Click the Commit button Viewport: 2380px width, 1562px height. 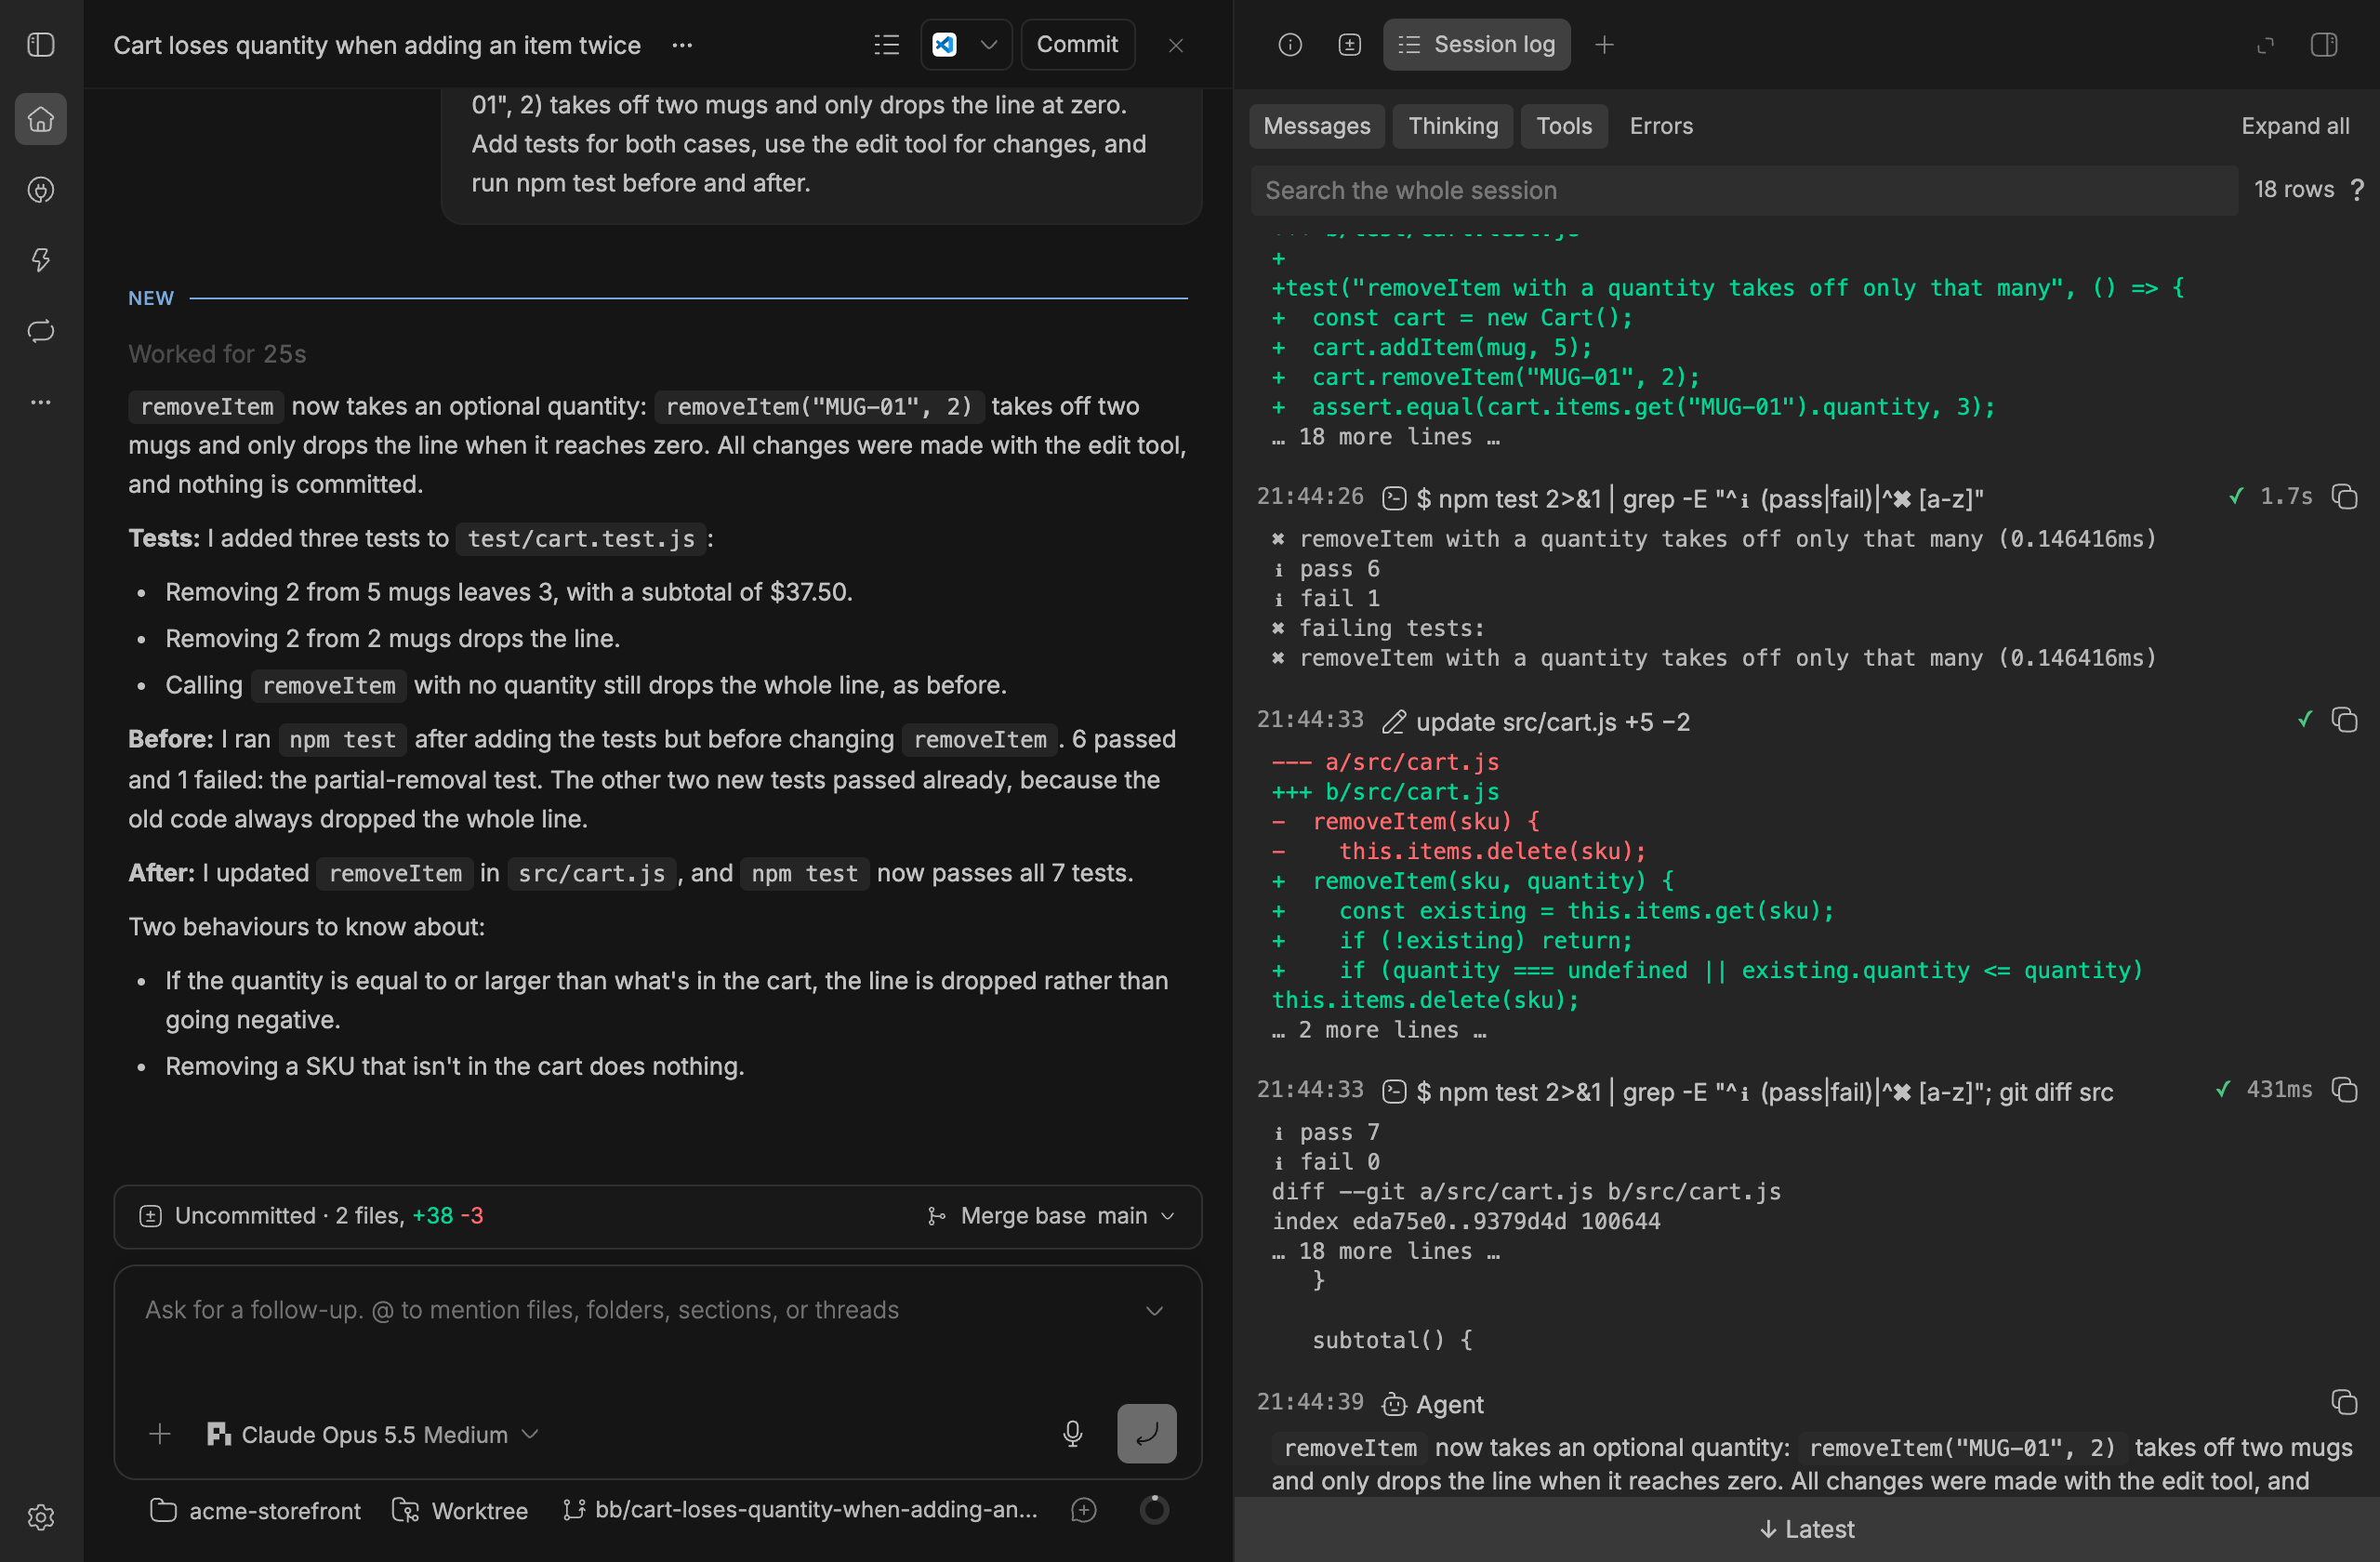[1077, 45]
